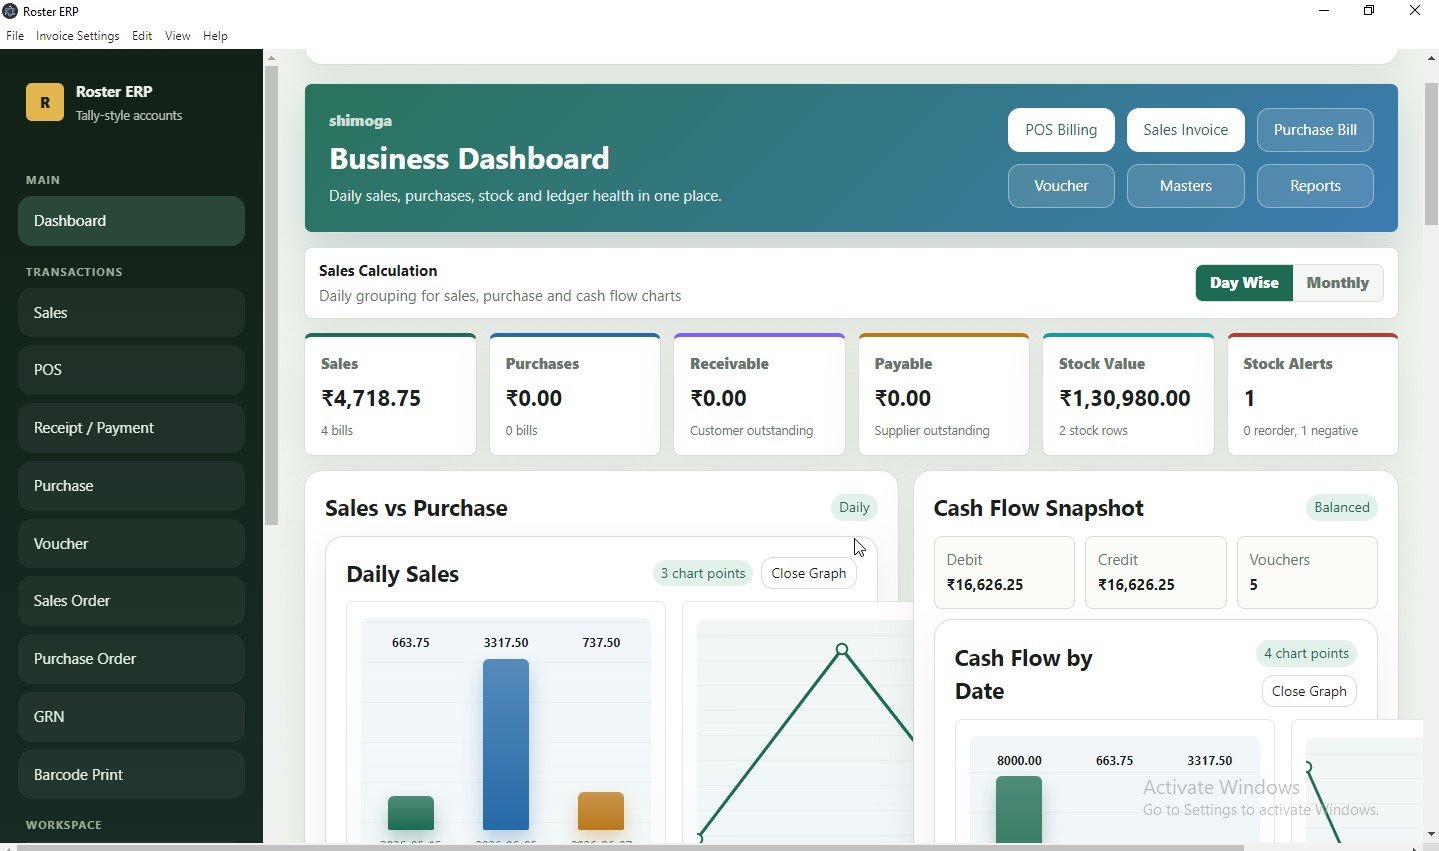Click the Debit ₹16,626.25 tile
This screenshot has height=851, width=1439.
tap(1004, 572)
